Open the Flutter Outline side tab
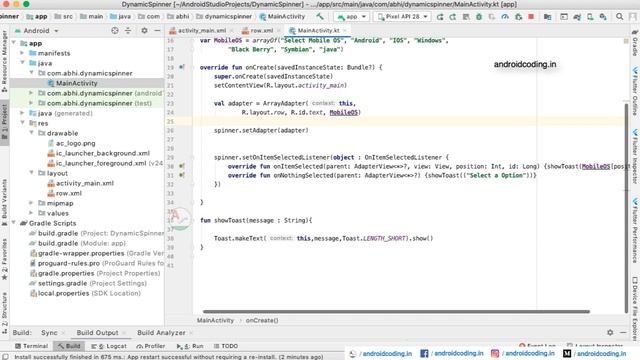The height and width of the screenshot is (360, 640). tap(635, 91)
